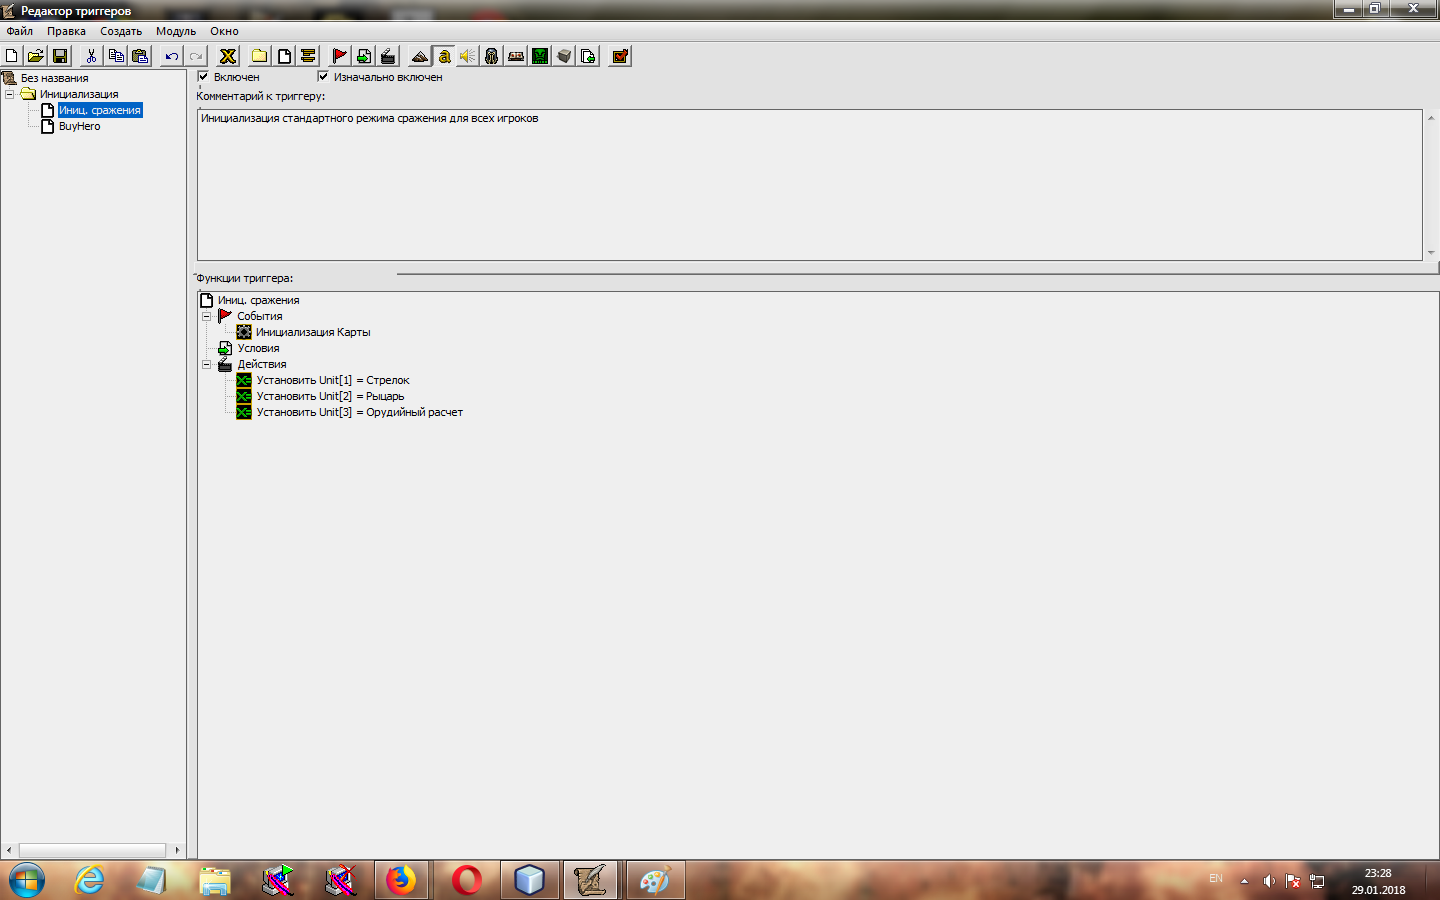Open the Окно menu
1440x900 pixels.
click(x=224, y=31)
